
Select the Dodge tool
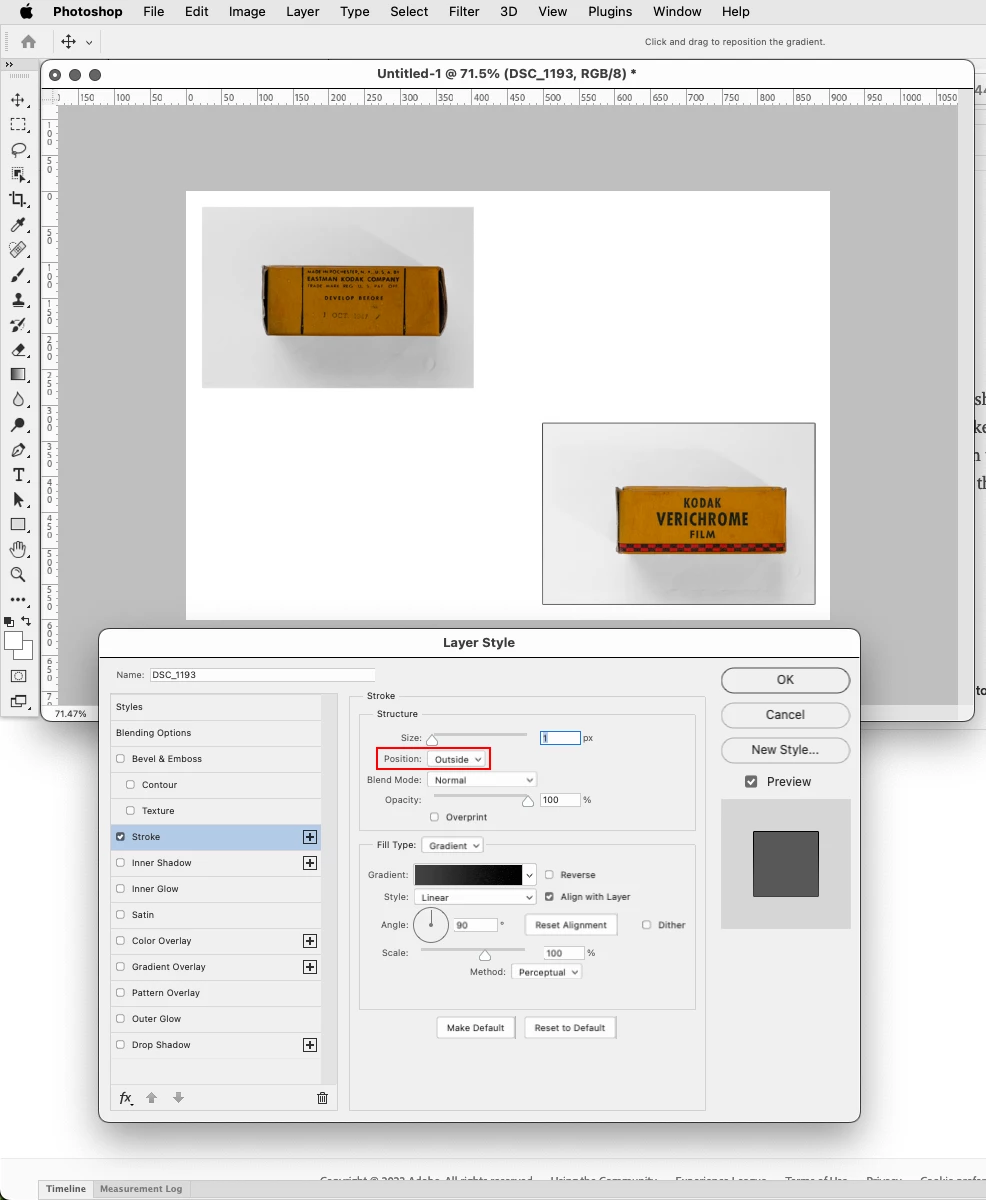(x=18, y=425)
